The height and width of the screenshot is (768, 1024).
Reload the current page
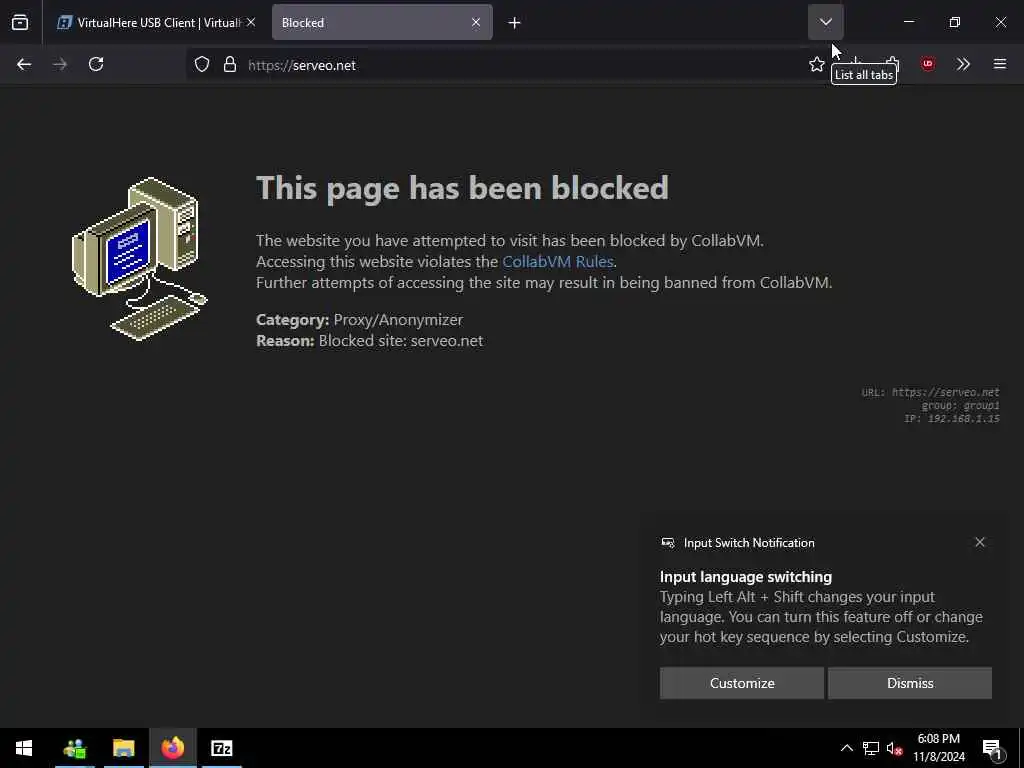(x=96, y=64)
